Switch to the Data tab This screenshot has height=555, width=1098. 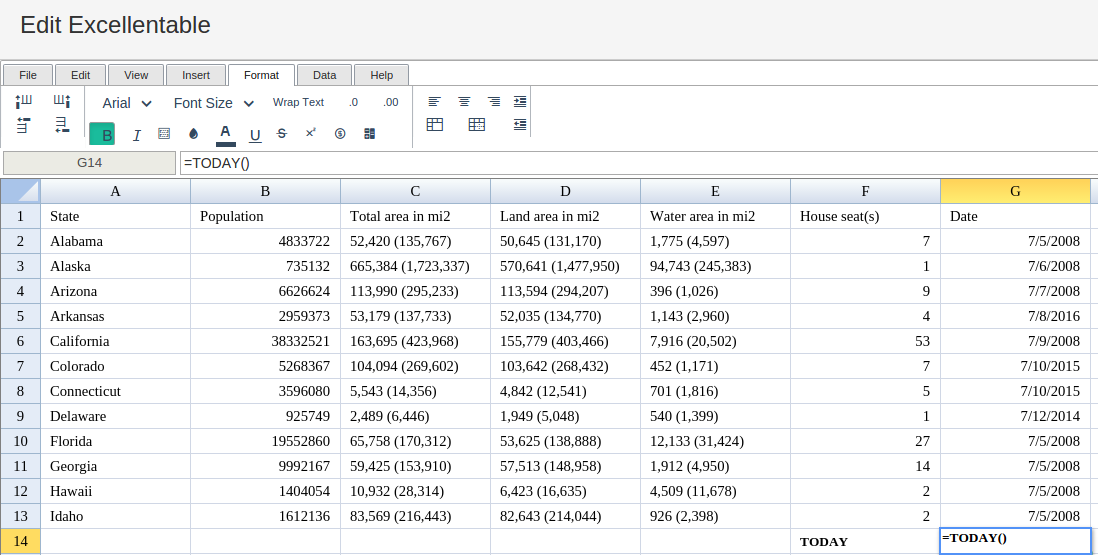coord(324,75)
